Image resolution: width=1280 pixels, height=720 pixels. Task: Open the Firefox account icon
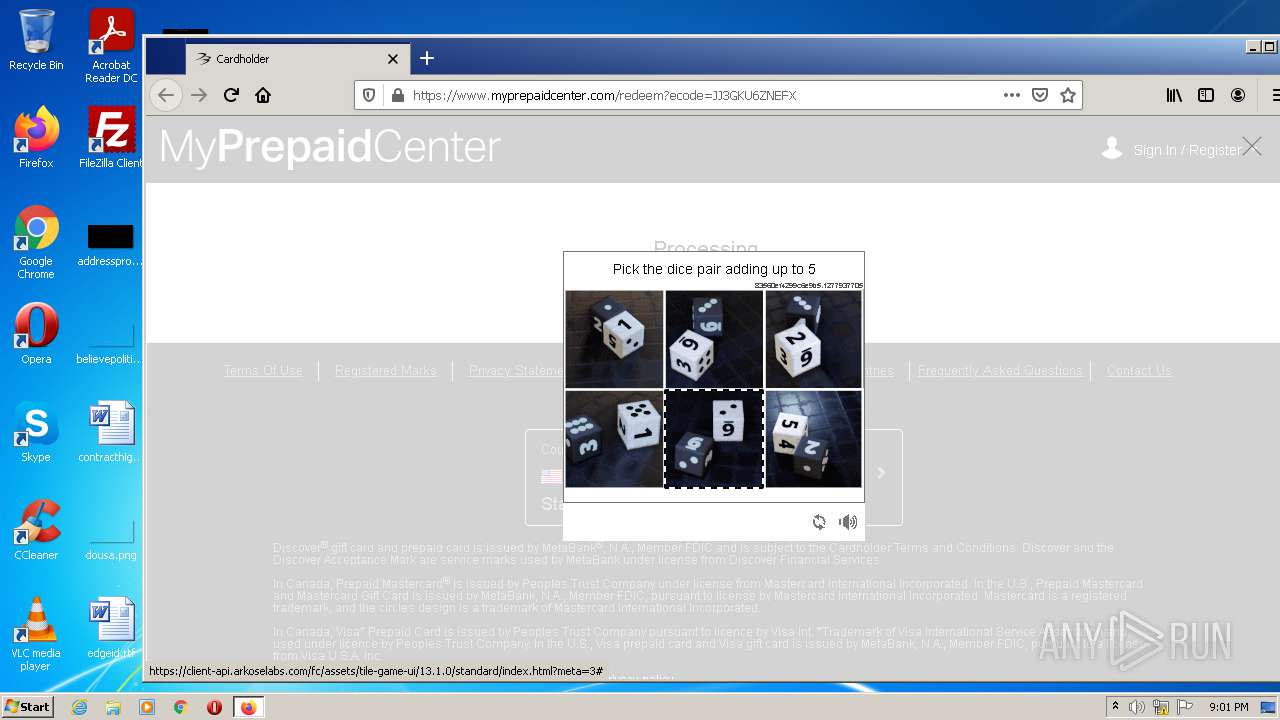pyautogui.click(x=1238, y=95)
